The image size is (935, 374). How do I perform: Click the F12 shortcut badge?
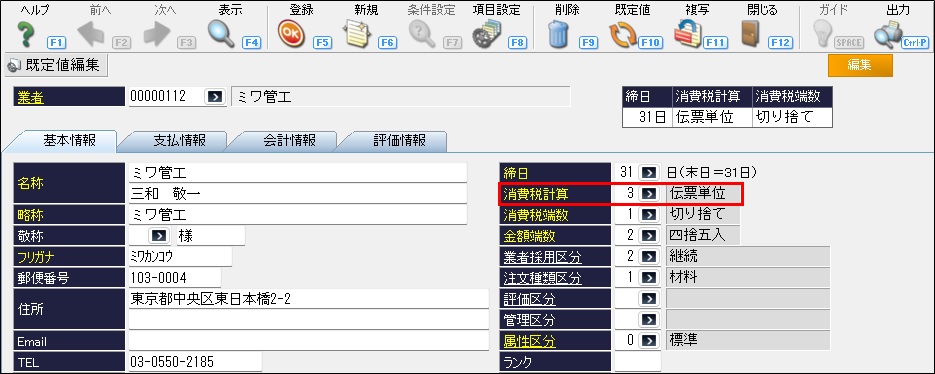click(781, 43)
